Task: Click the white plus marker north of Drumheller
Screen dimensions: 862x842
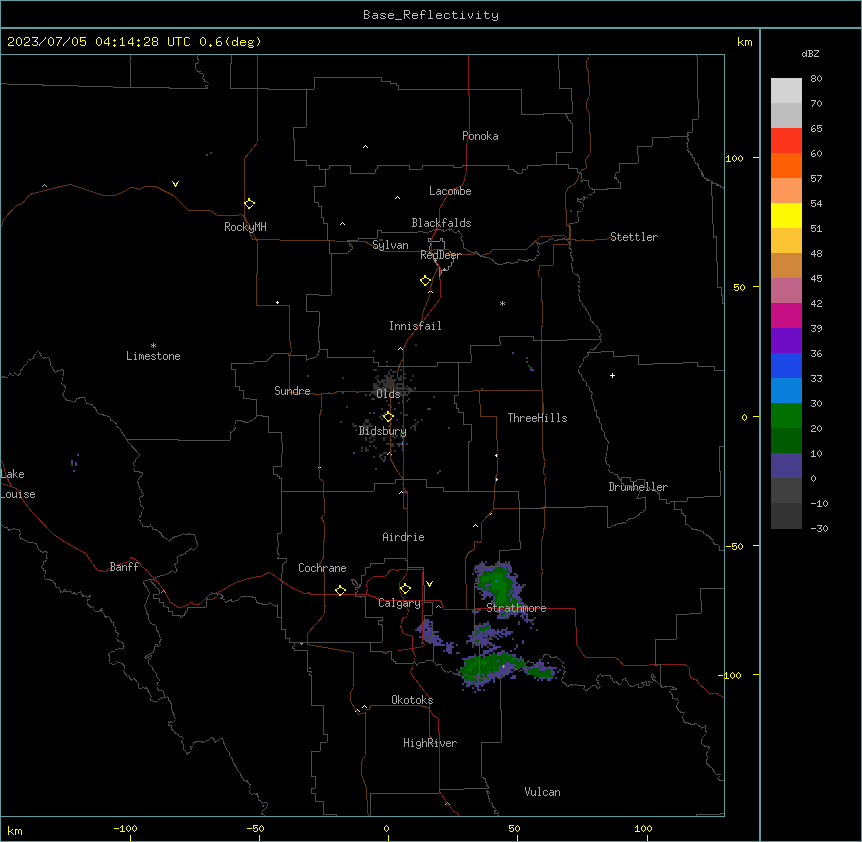Action: 612,375
